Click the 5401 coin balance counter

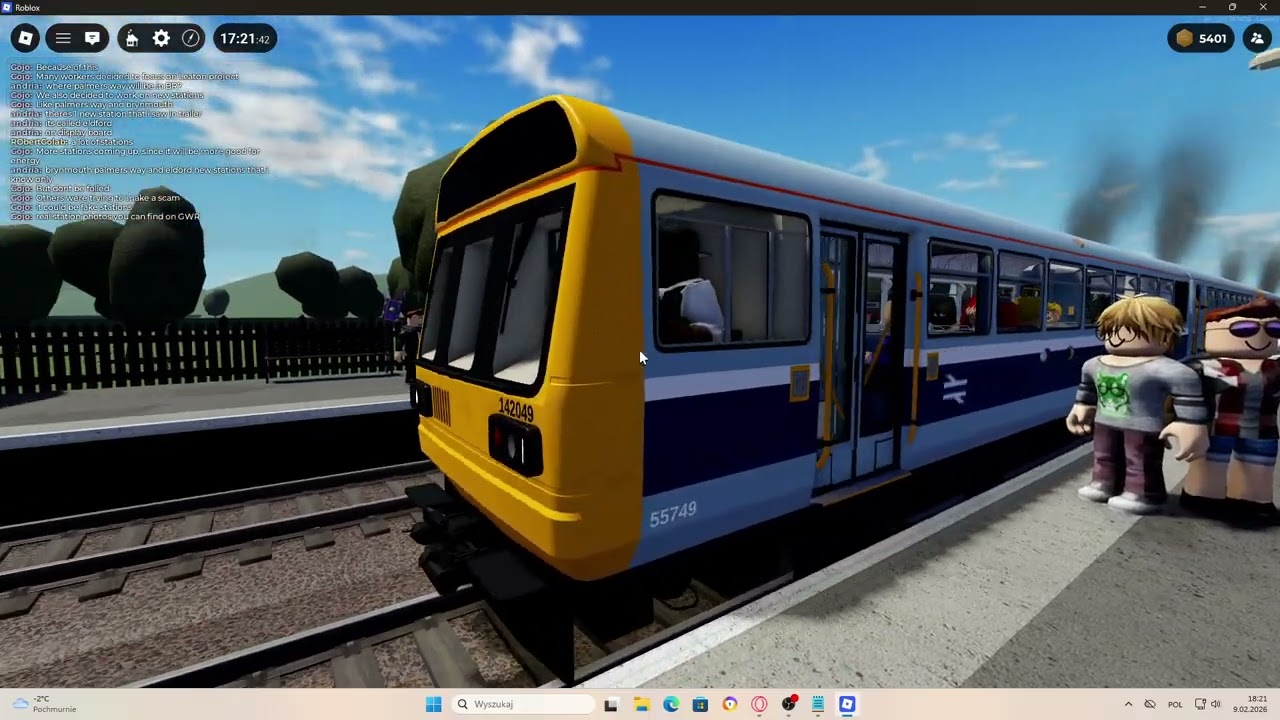(1201, 39)
